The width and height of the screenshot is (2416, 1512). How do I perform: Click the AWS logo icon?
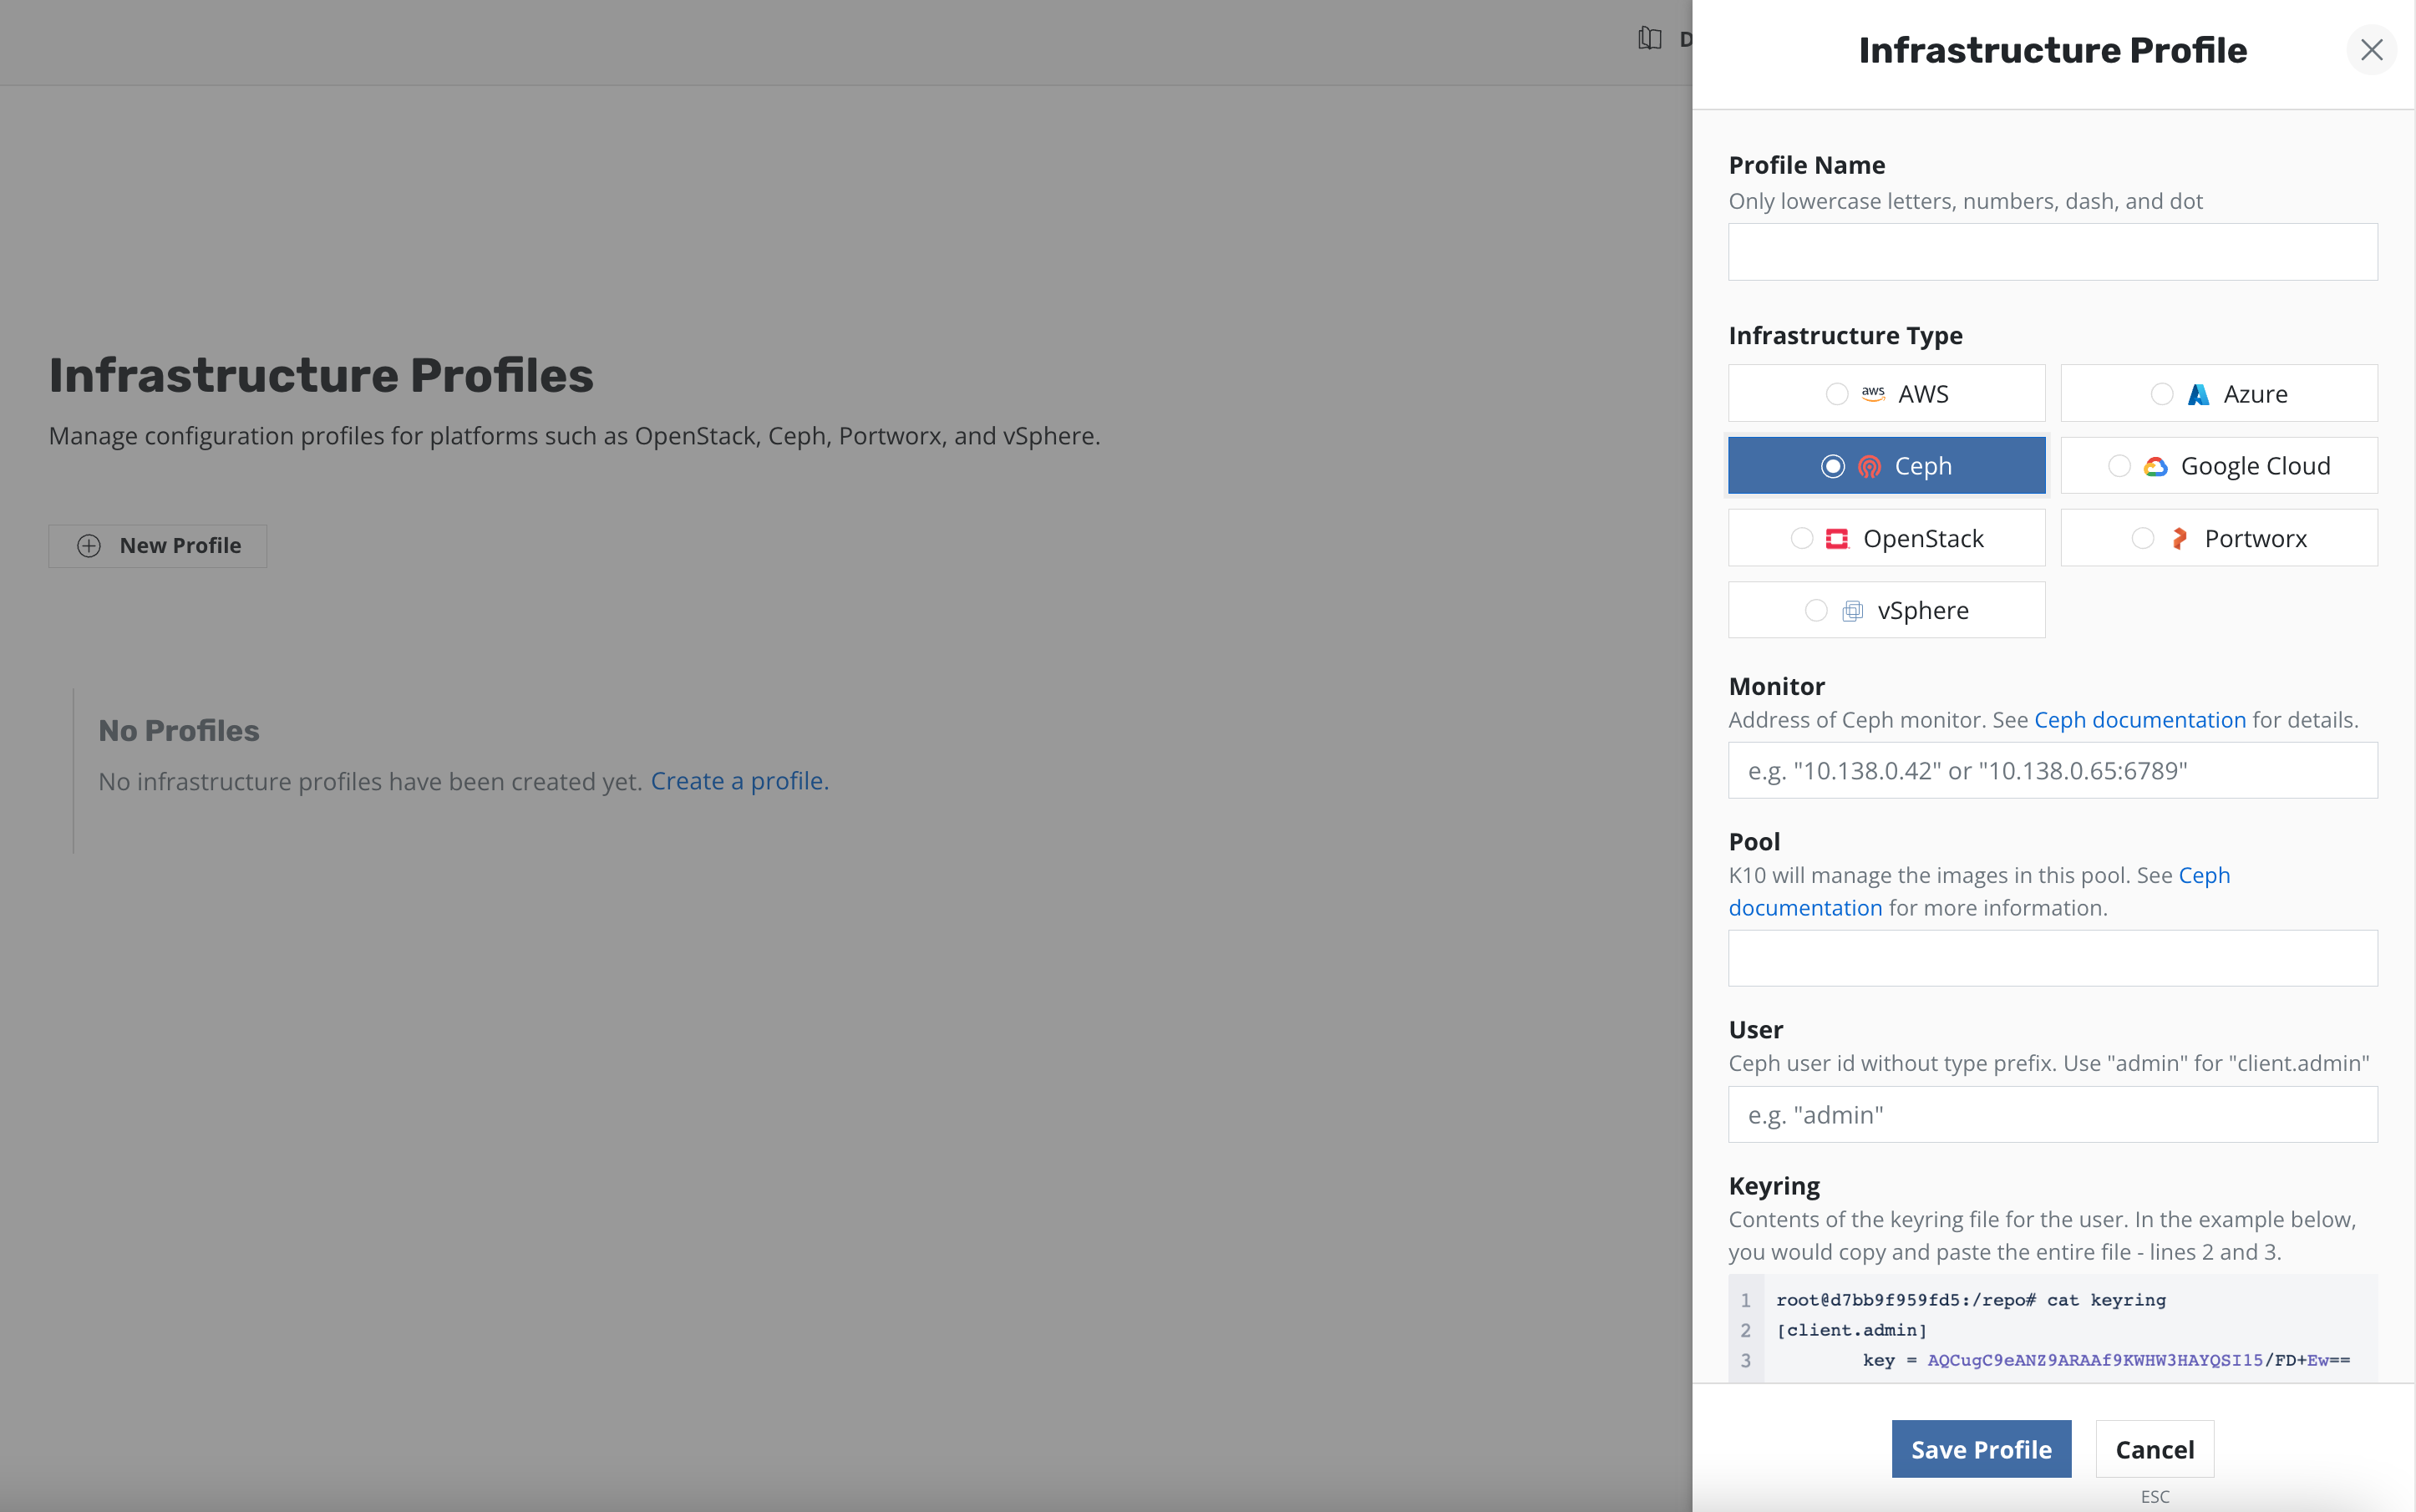click(1873, 393)
